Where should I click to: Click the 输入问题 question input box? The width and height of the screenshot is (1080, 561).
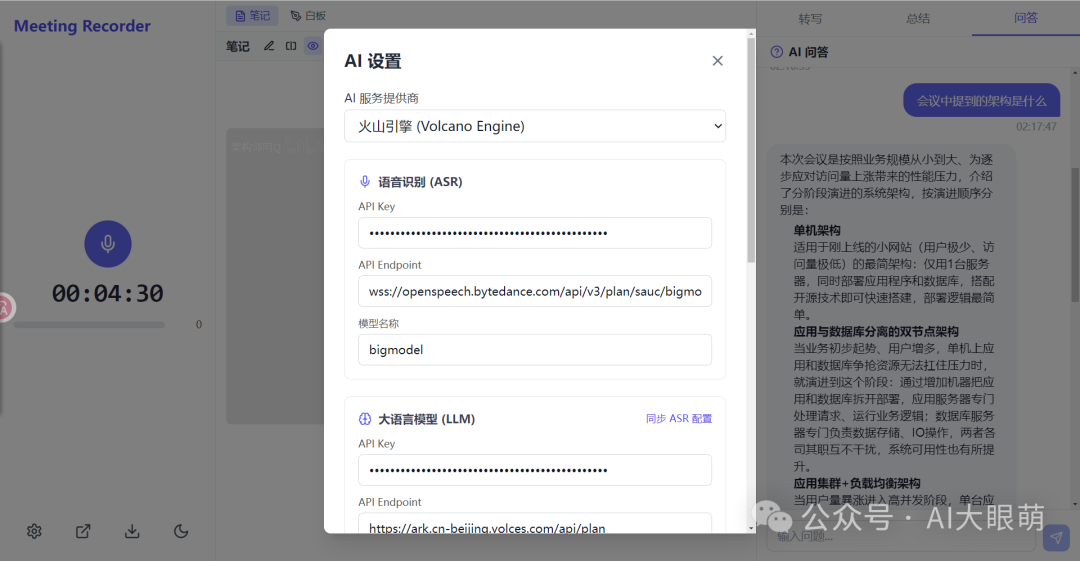[901, 537]
